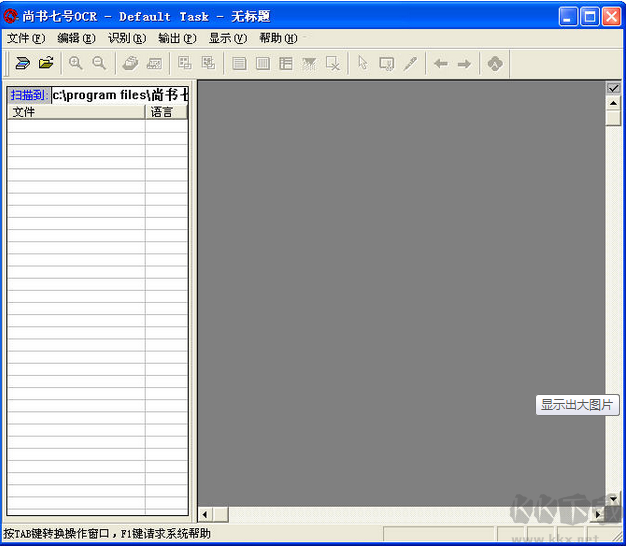The image size is (626, 546).
Task: Click the recognize text toolbar icon
Action: (x=154, y=63)
